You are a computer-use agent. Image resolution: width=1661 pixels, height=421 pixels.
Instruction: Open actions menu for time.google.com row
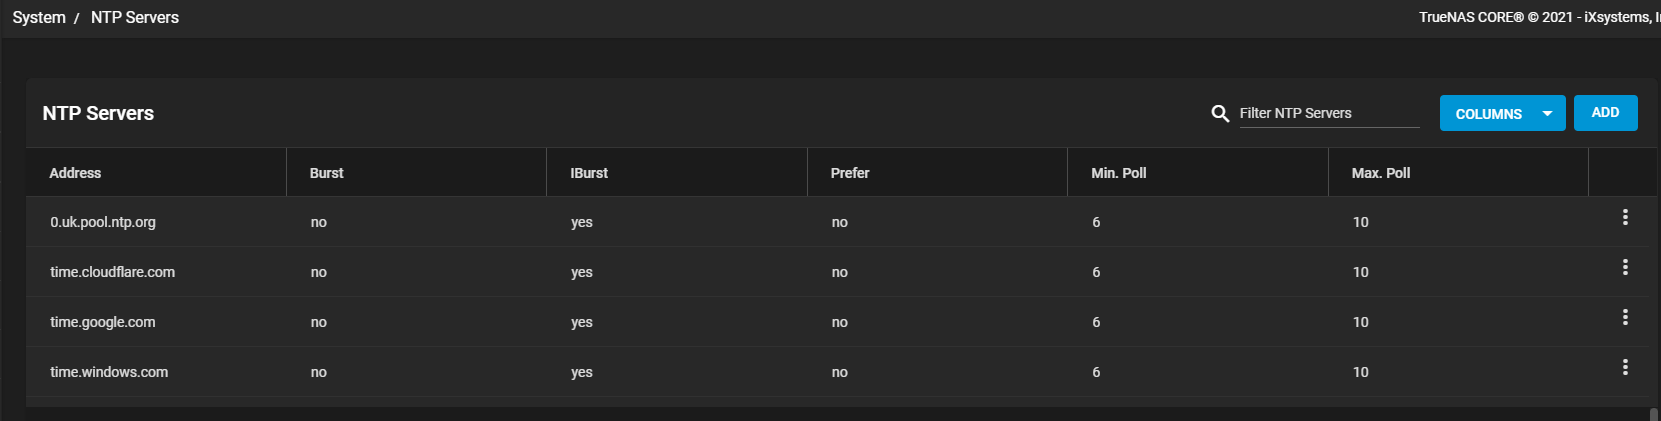tap(1625, 317)
